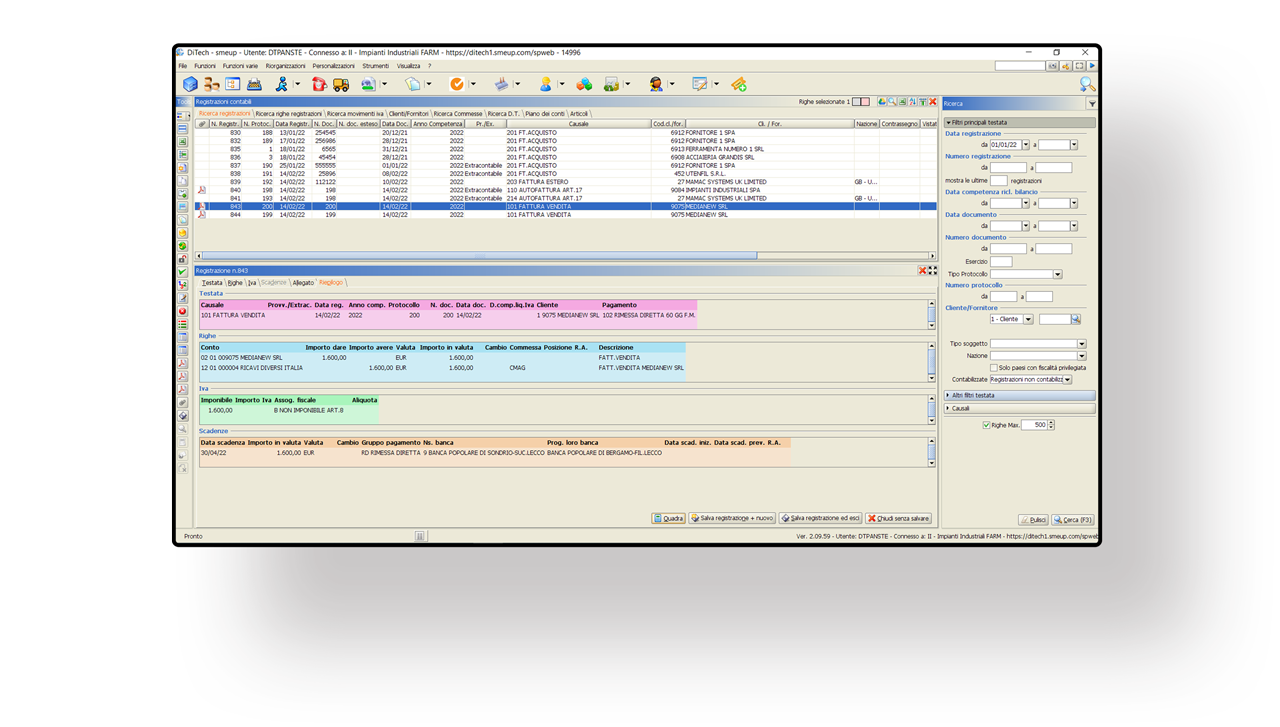Screen dimensions: 1280x727
Task: Click the yellow delivery truck icon
Action: (x=341, y=85)
